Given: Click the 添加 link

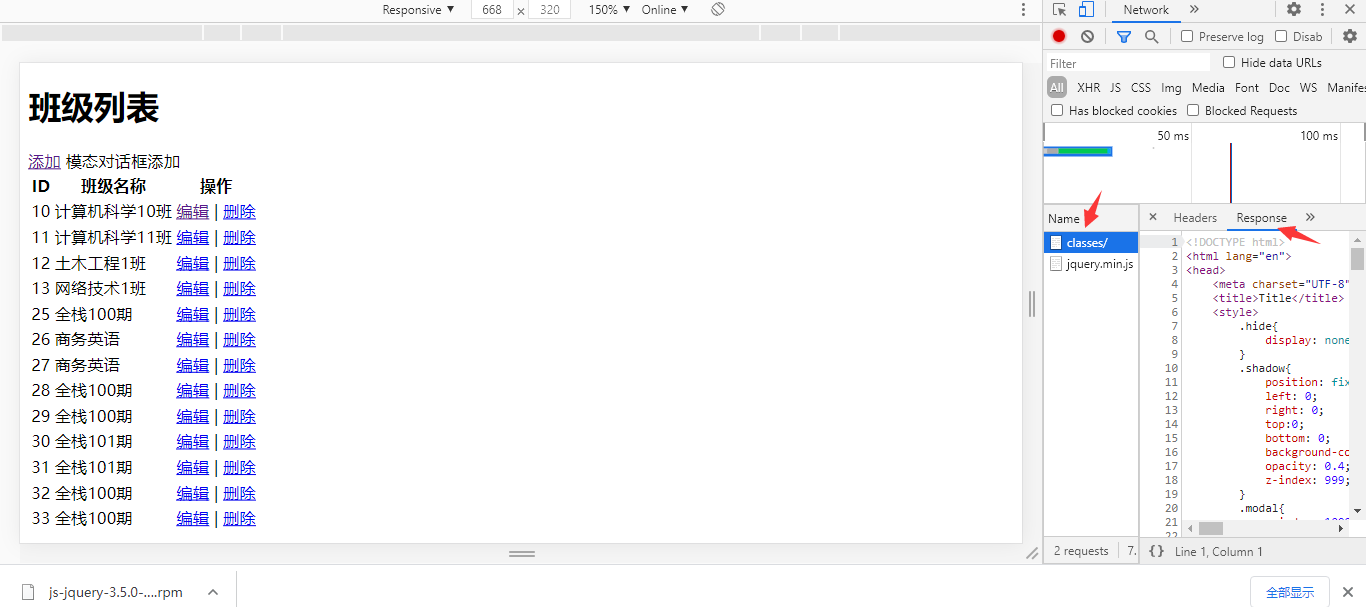Looking at the screenshot, I should (44, 162).
